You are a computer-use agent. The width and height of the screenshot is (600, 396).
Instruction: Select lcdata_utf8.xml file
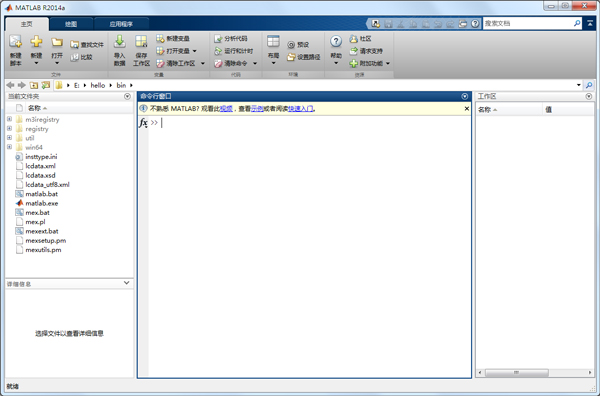tap(47, 184)
